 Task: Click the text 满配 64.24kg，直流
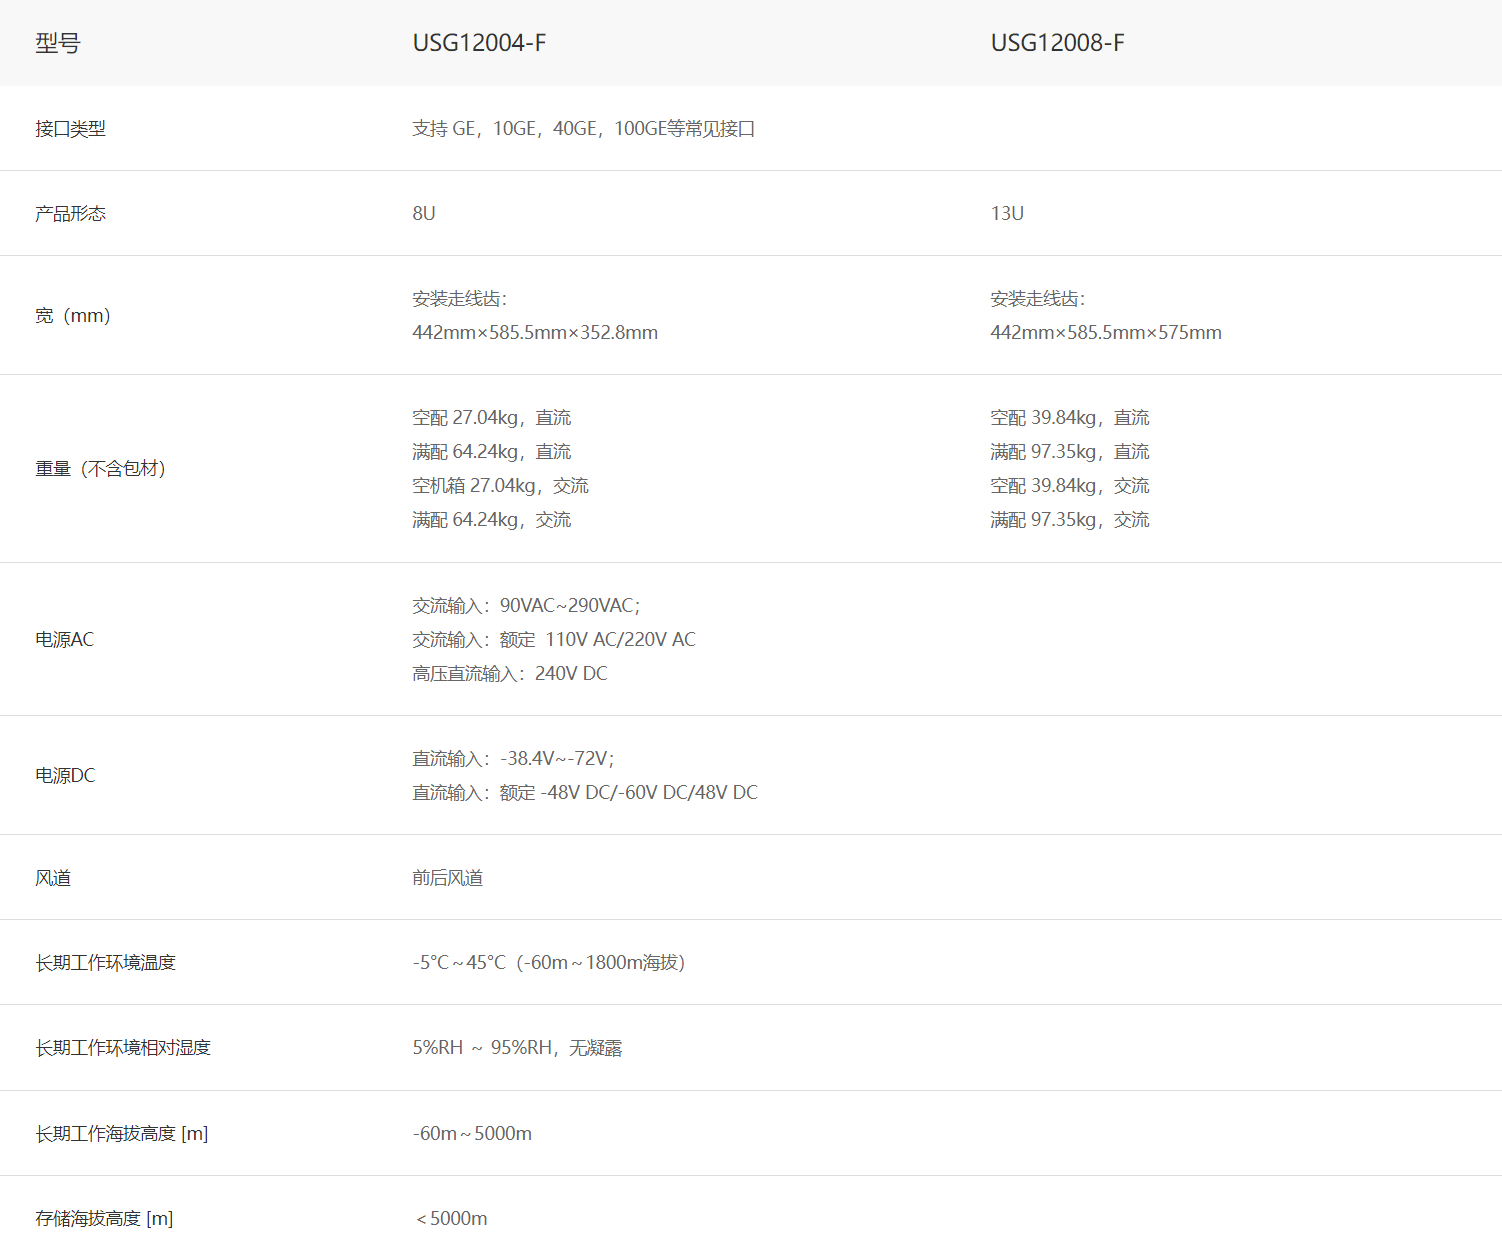click(x=492, y=452)
